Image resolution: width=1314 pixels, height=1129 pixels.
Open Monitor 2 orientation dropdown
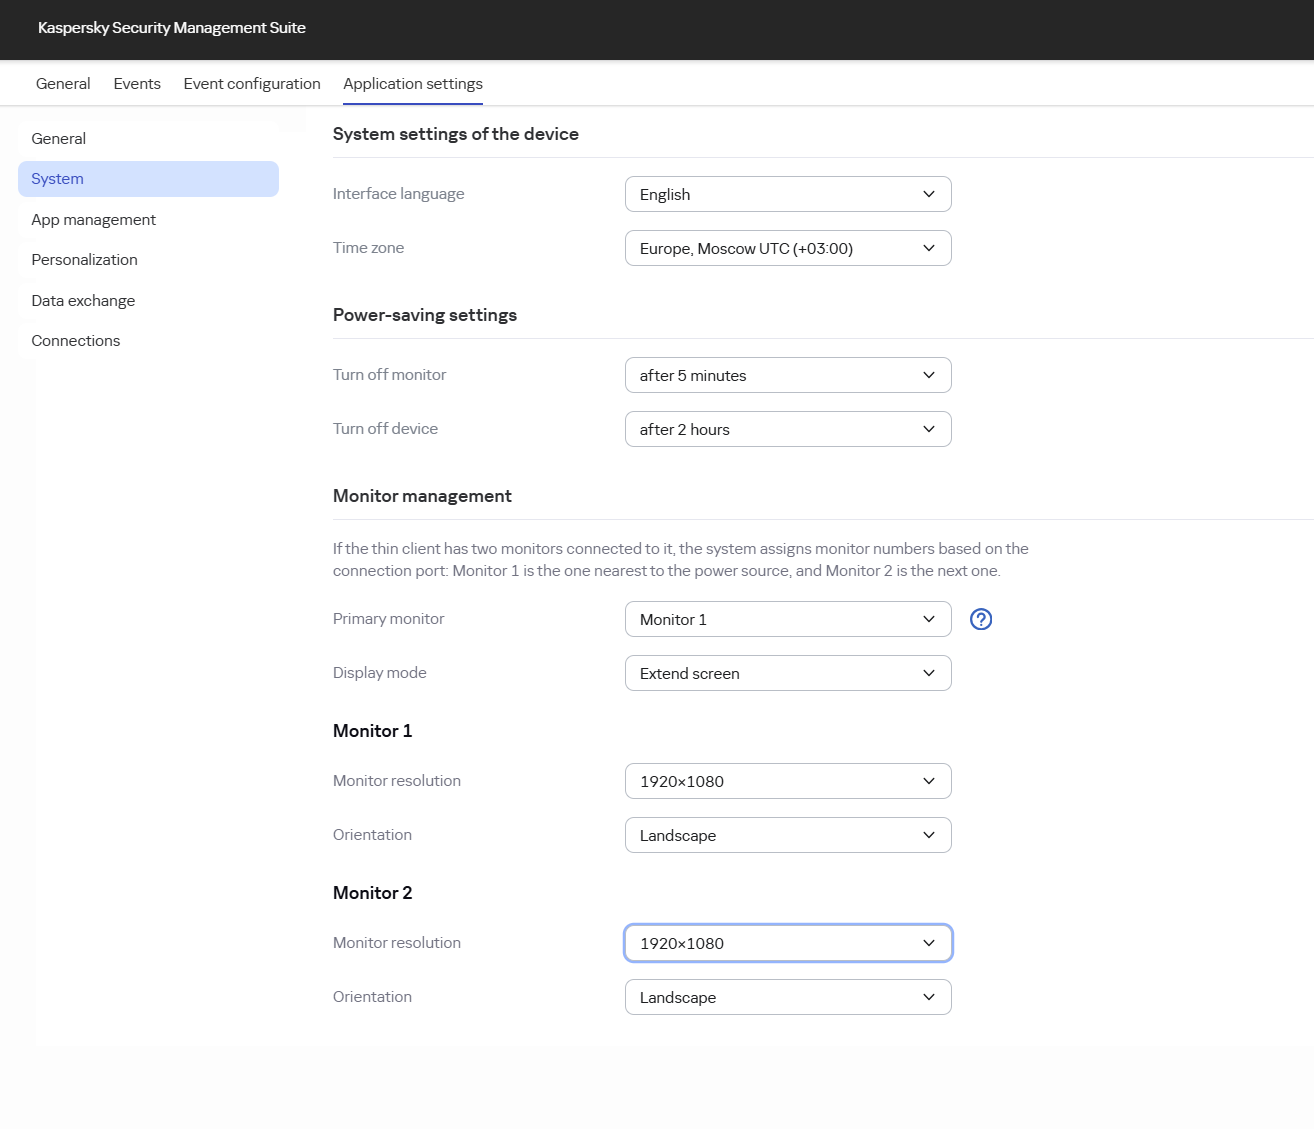coord(788,997)
